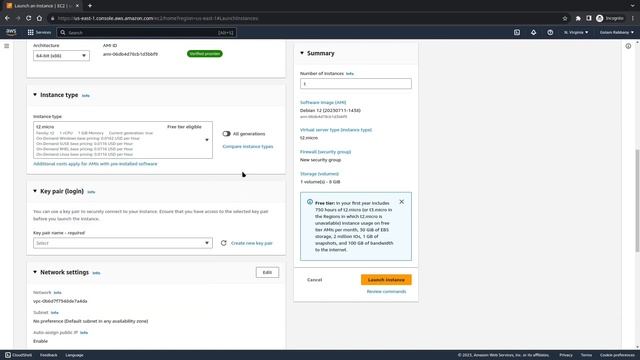Open a new browser tab

90,6
